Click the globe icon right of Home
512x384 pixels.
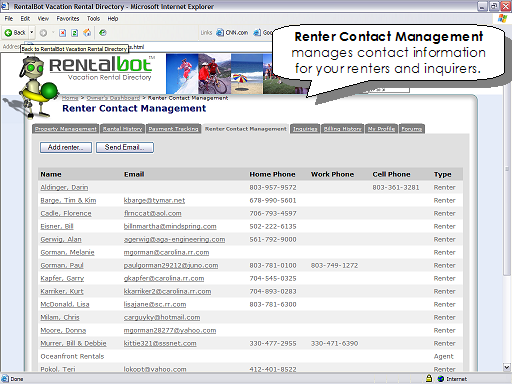point(103,33)
